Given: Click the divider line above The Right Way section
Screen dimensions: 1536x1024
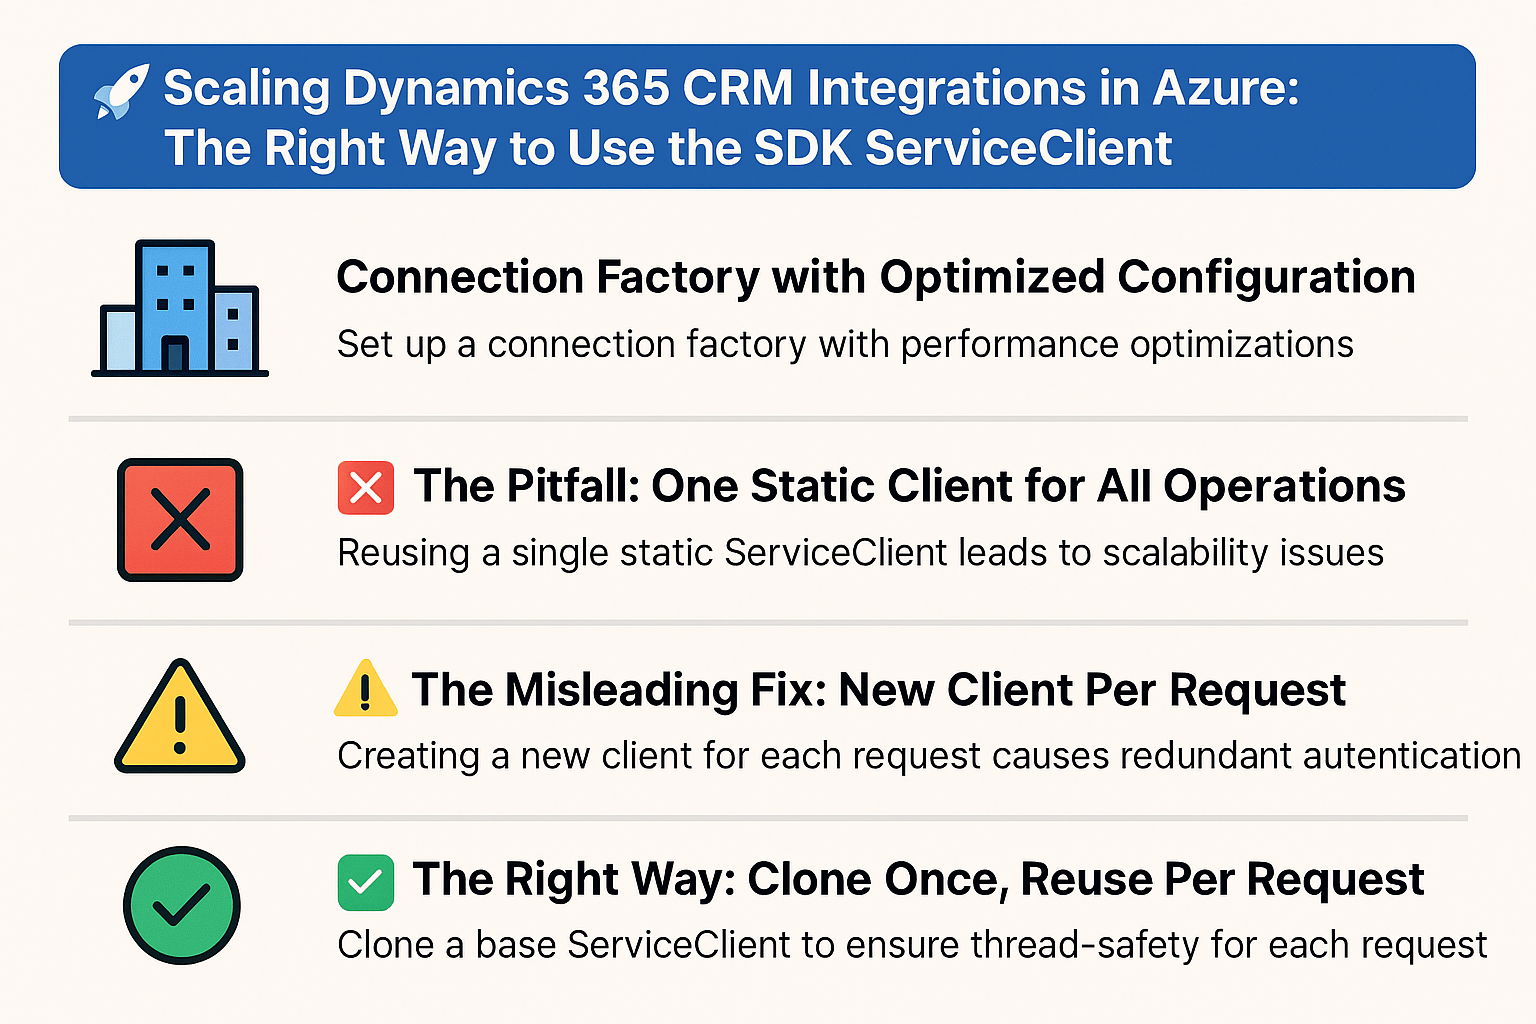Looking at the screenshot, I should 768,818.
